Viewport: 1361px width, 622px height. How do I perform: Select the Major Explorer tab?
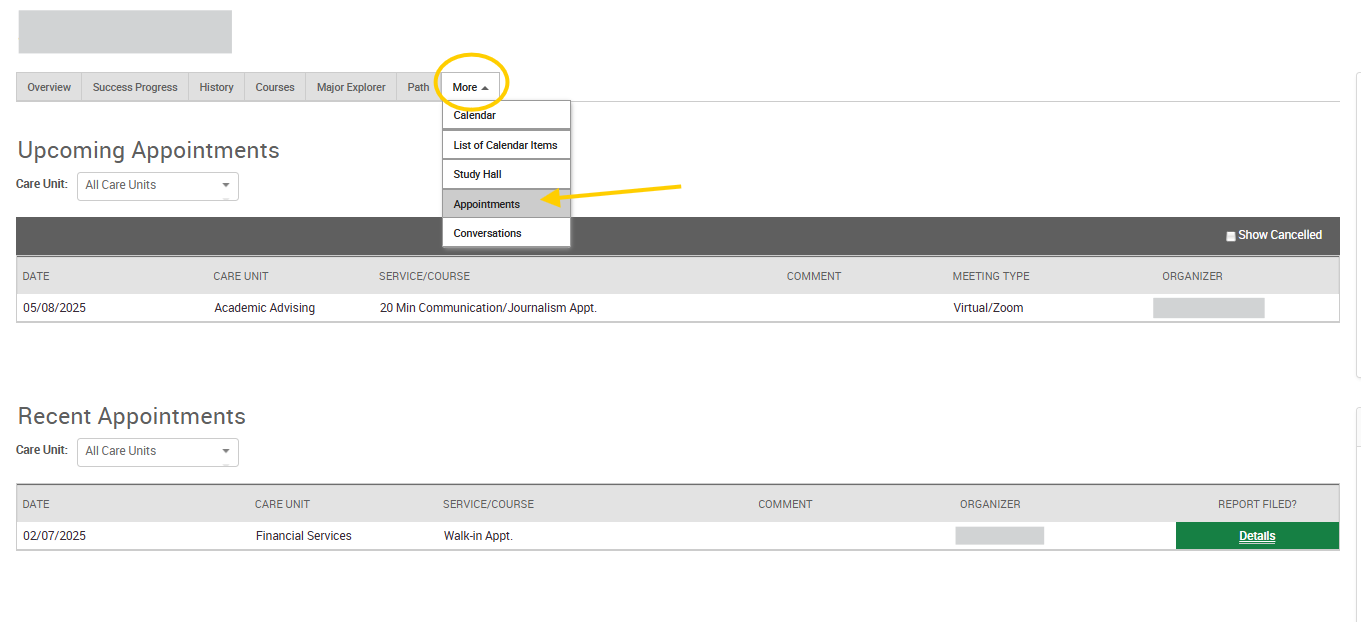click(x=351, y=87)
